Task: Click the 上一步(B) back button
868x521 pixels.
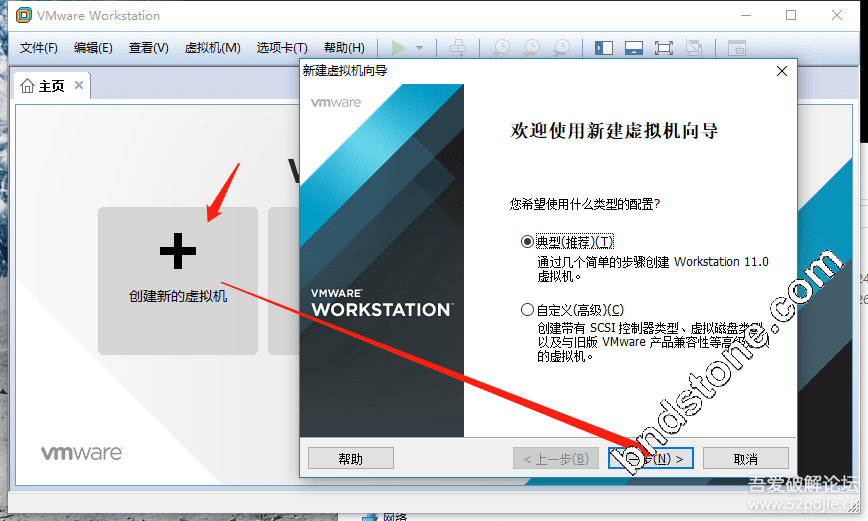Action: click(556, 458)
